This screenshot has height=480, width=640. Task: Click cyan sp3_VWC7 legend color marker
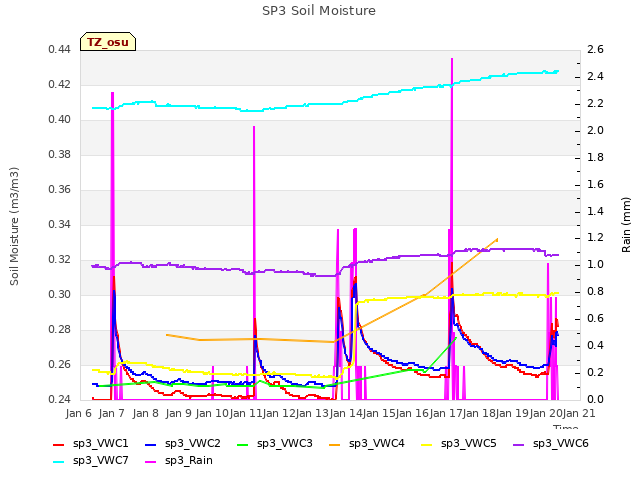pyautogui.click(x=59, y=462)
